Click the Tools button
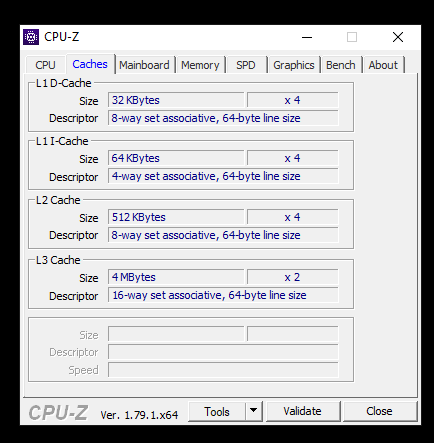Viewport: 434px width, 443px height. pyautogui.click(x=217, y=411)
